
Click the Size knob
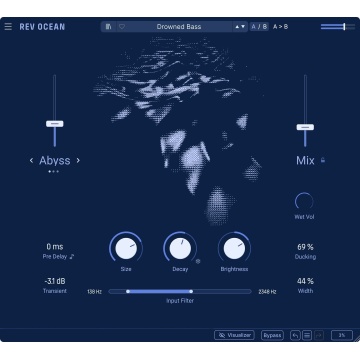point(126,248)
